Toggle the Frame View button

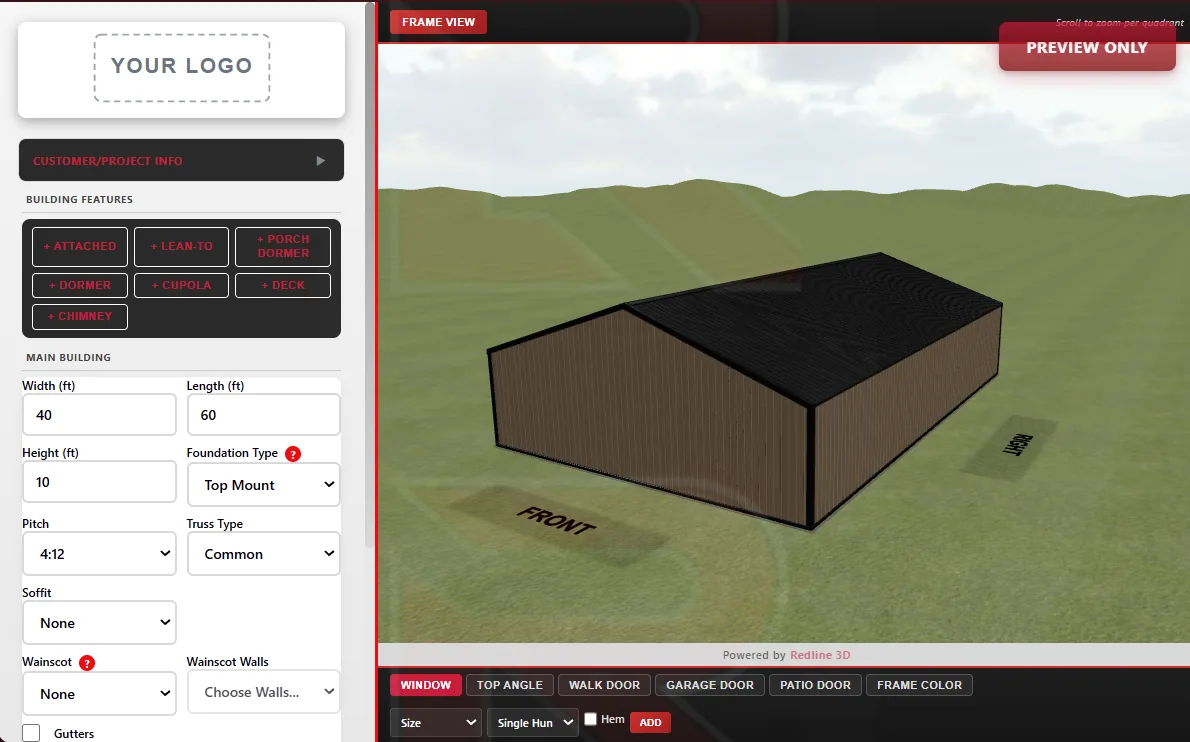coord(438,22)
